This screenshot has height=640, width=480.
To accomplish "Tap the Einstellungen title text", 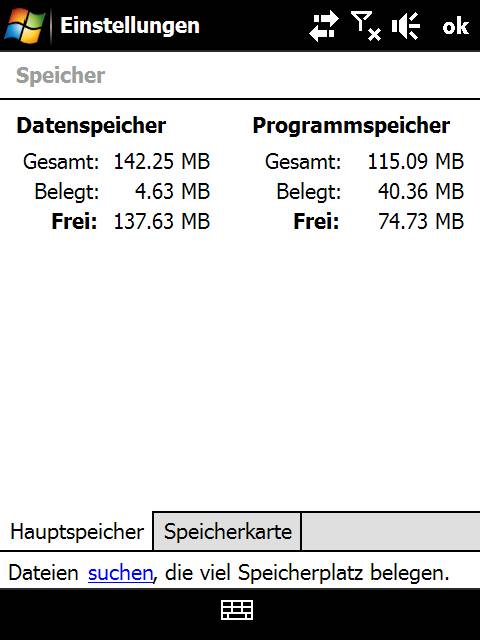I will [x=130, y=26].
